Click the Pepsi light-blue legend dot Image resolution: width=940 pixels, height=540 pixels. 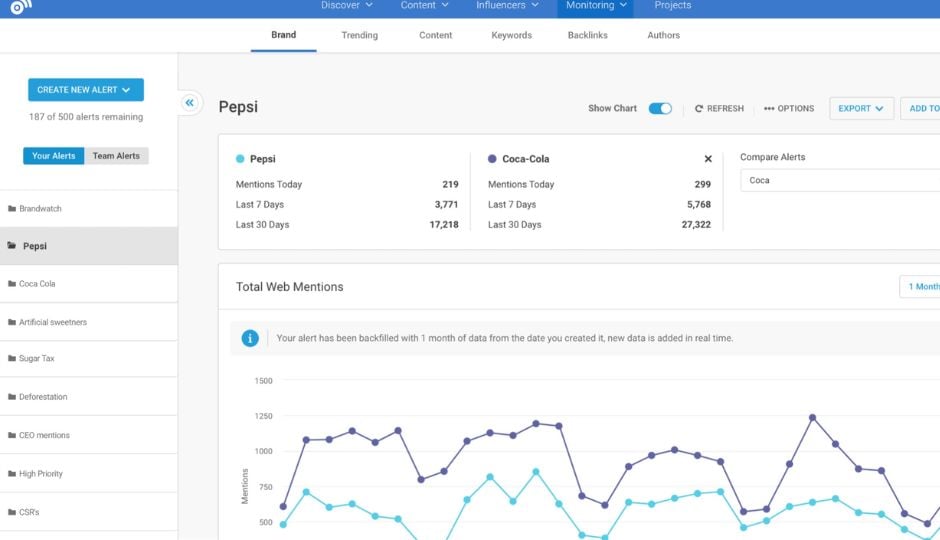(240, 159)
